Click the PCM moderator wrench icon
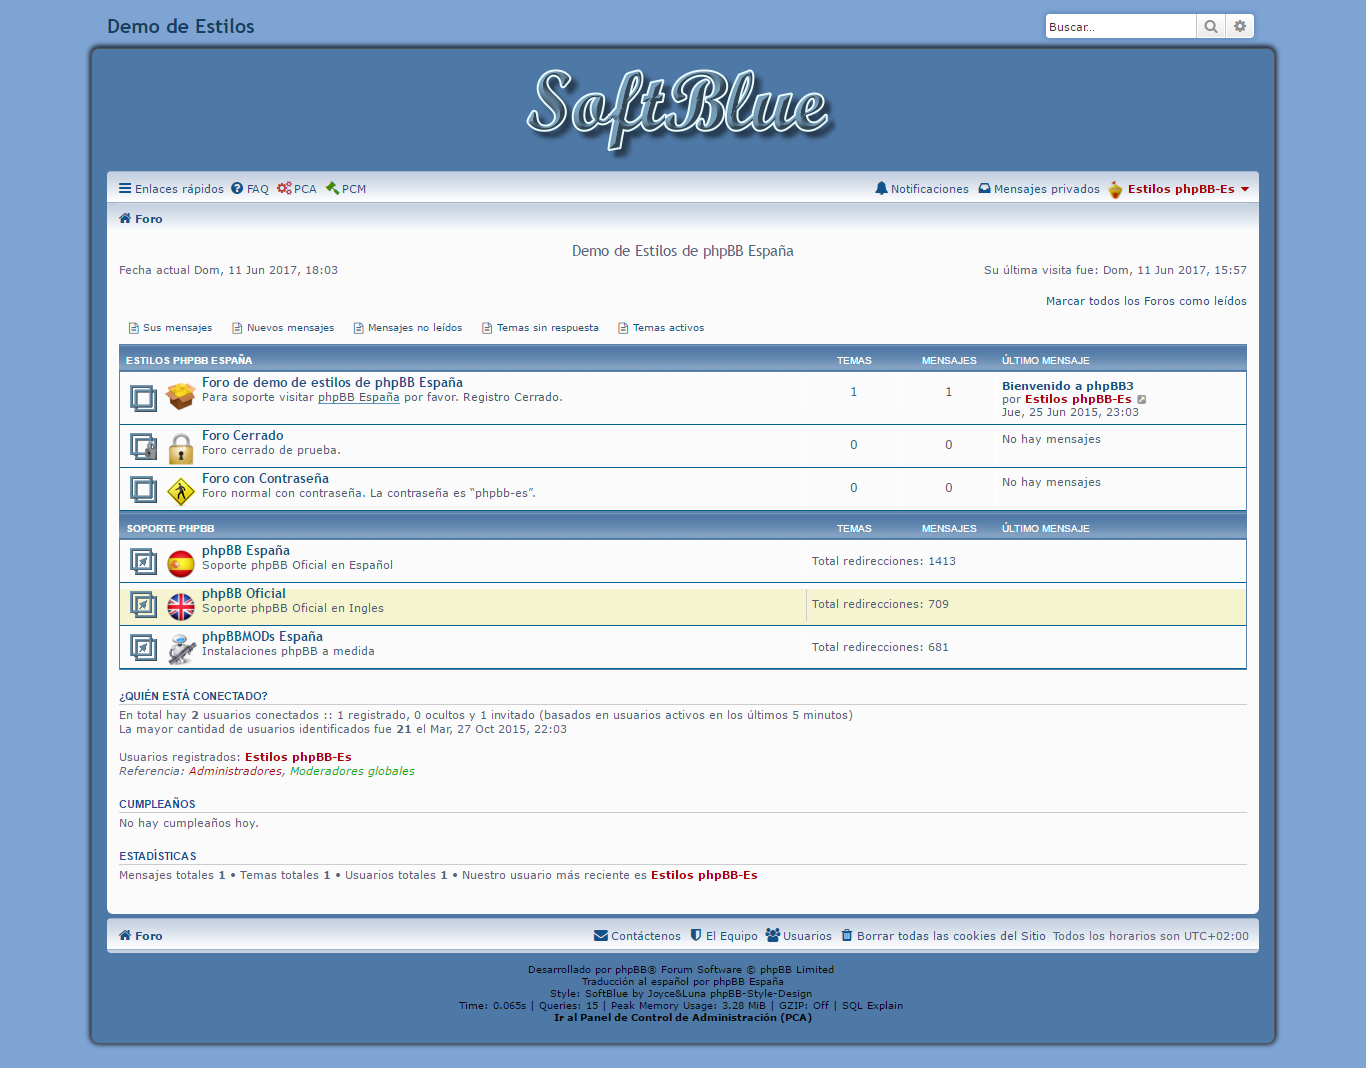The image size is (1366, 1068). tap(332, 188)
